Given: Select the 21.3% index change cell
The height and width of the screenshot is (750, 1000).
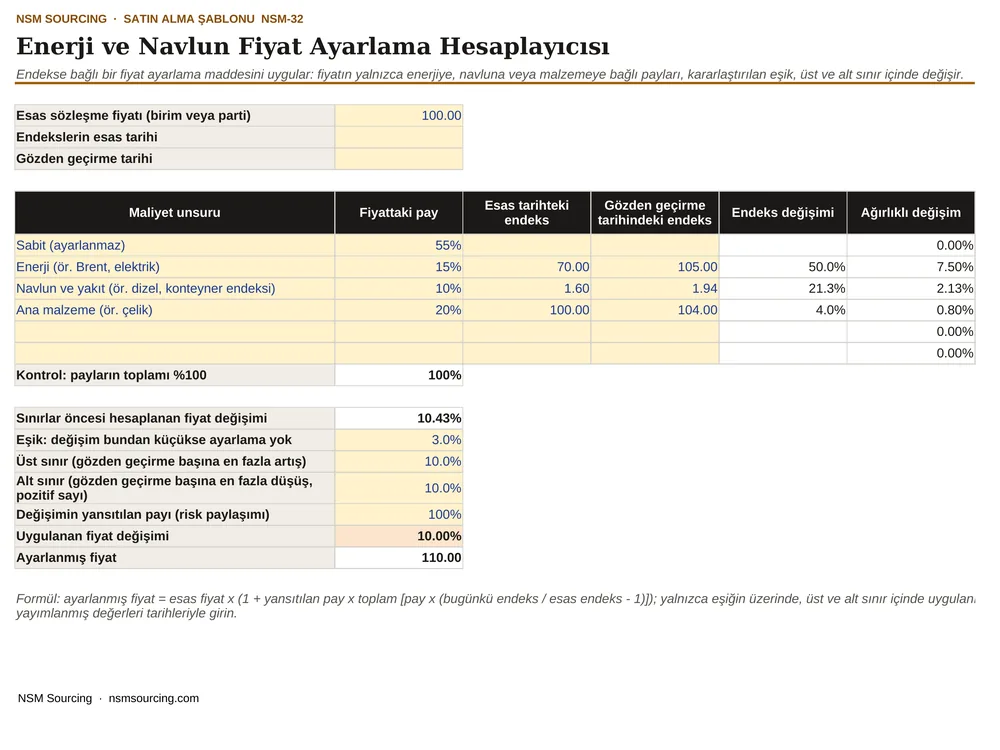Looking at the screenshot, I should [x=783, y=289].
